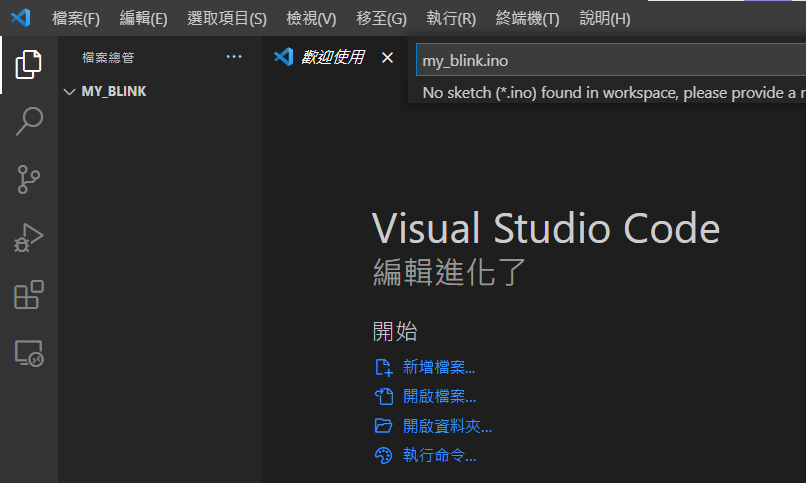Screen dimensions: 806x483
Task: Click the No sketch found message
Action: pos(614,93)
